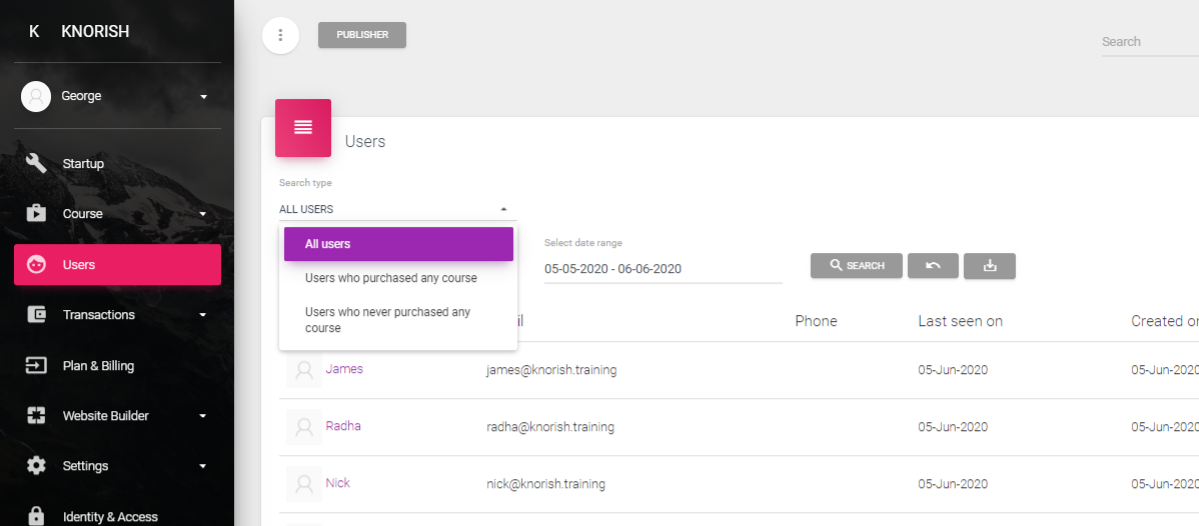Expand the George account menu
The image size is (1199, 526).
click(x=203, y=97)
